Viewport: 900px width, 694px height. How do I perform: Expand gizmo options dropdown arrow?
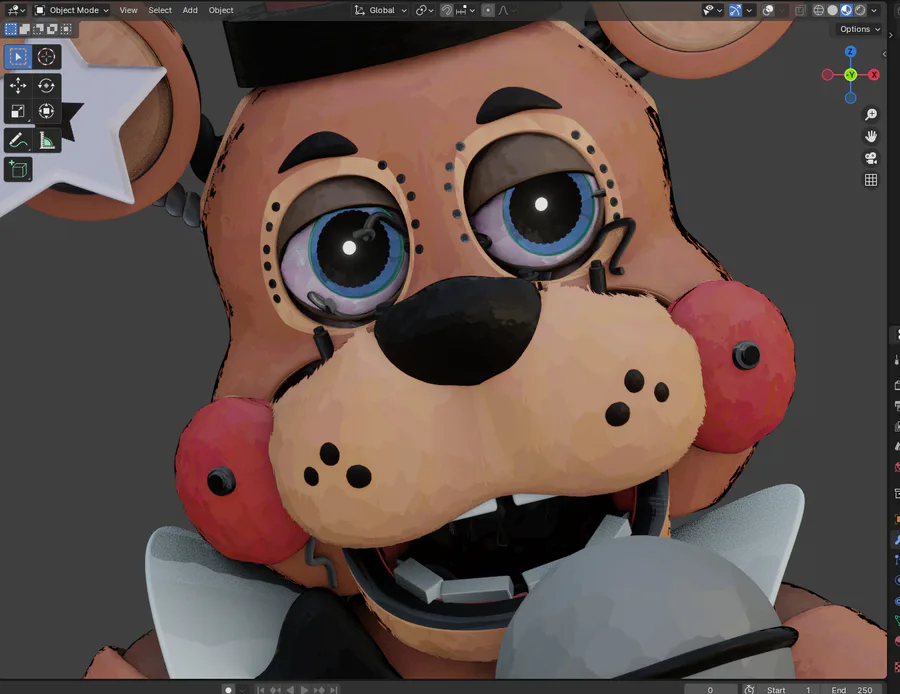[x=749, y=10]
